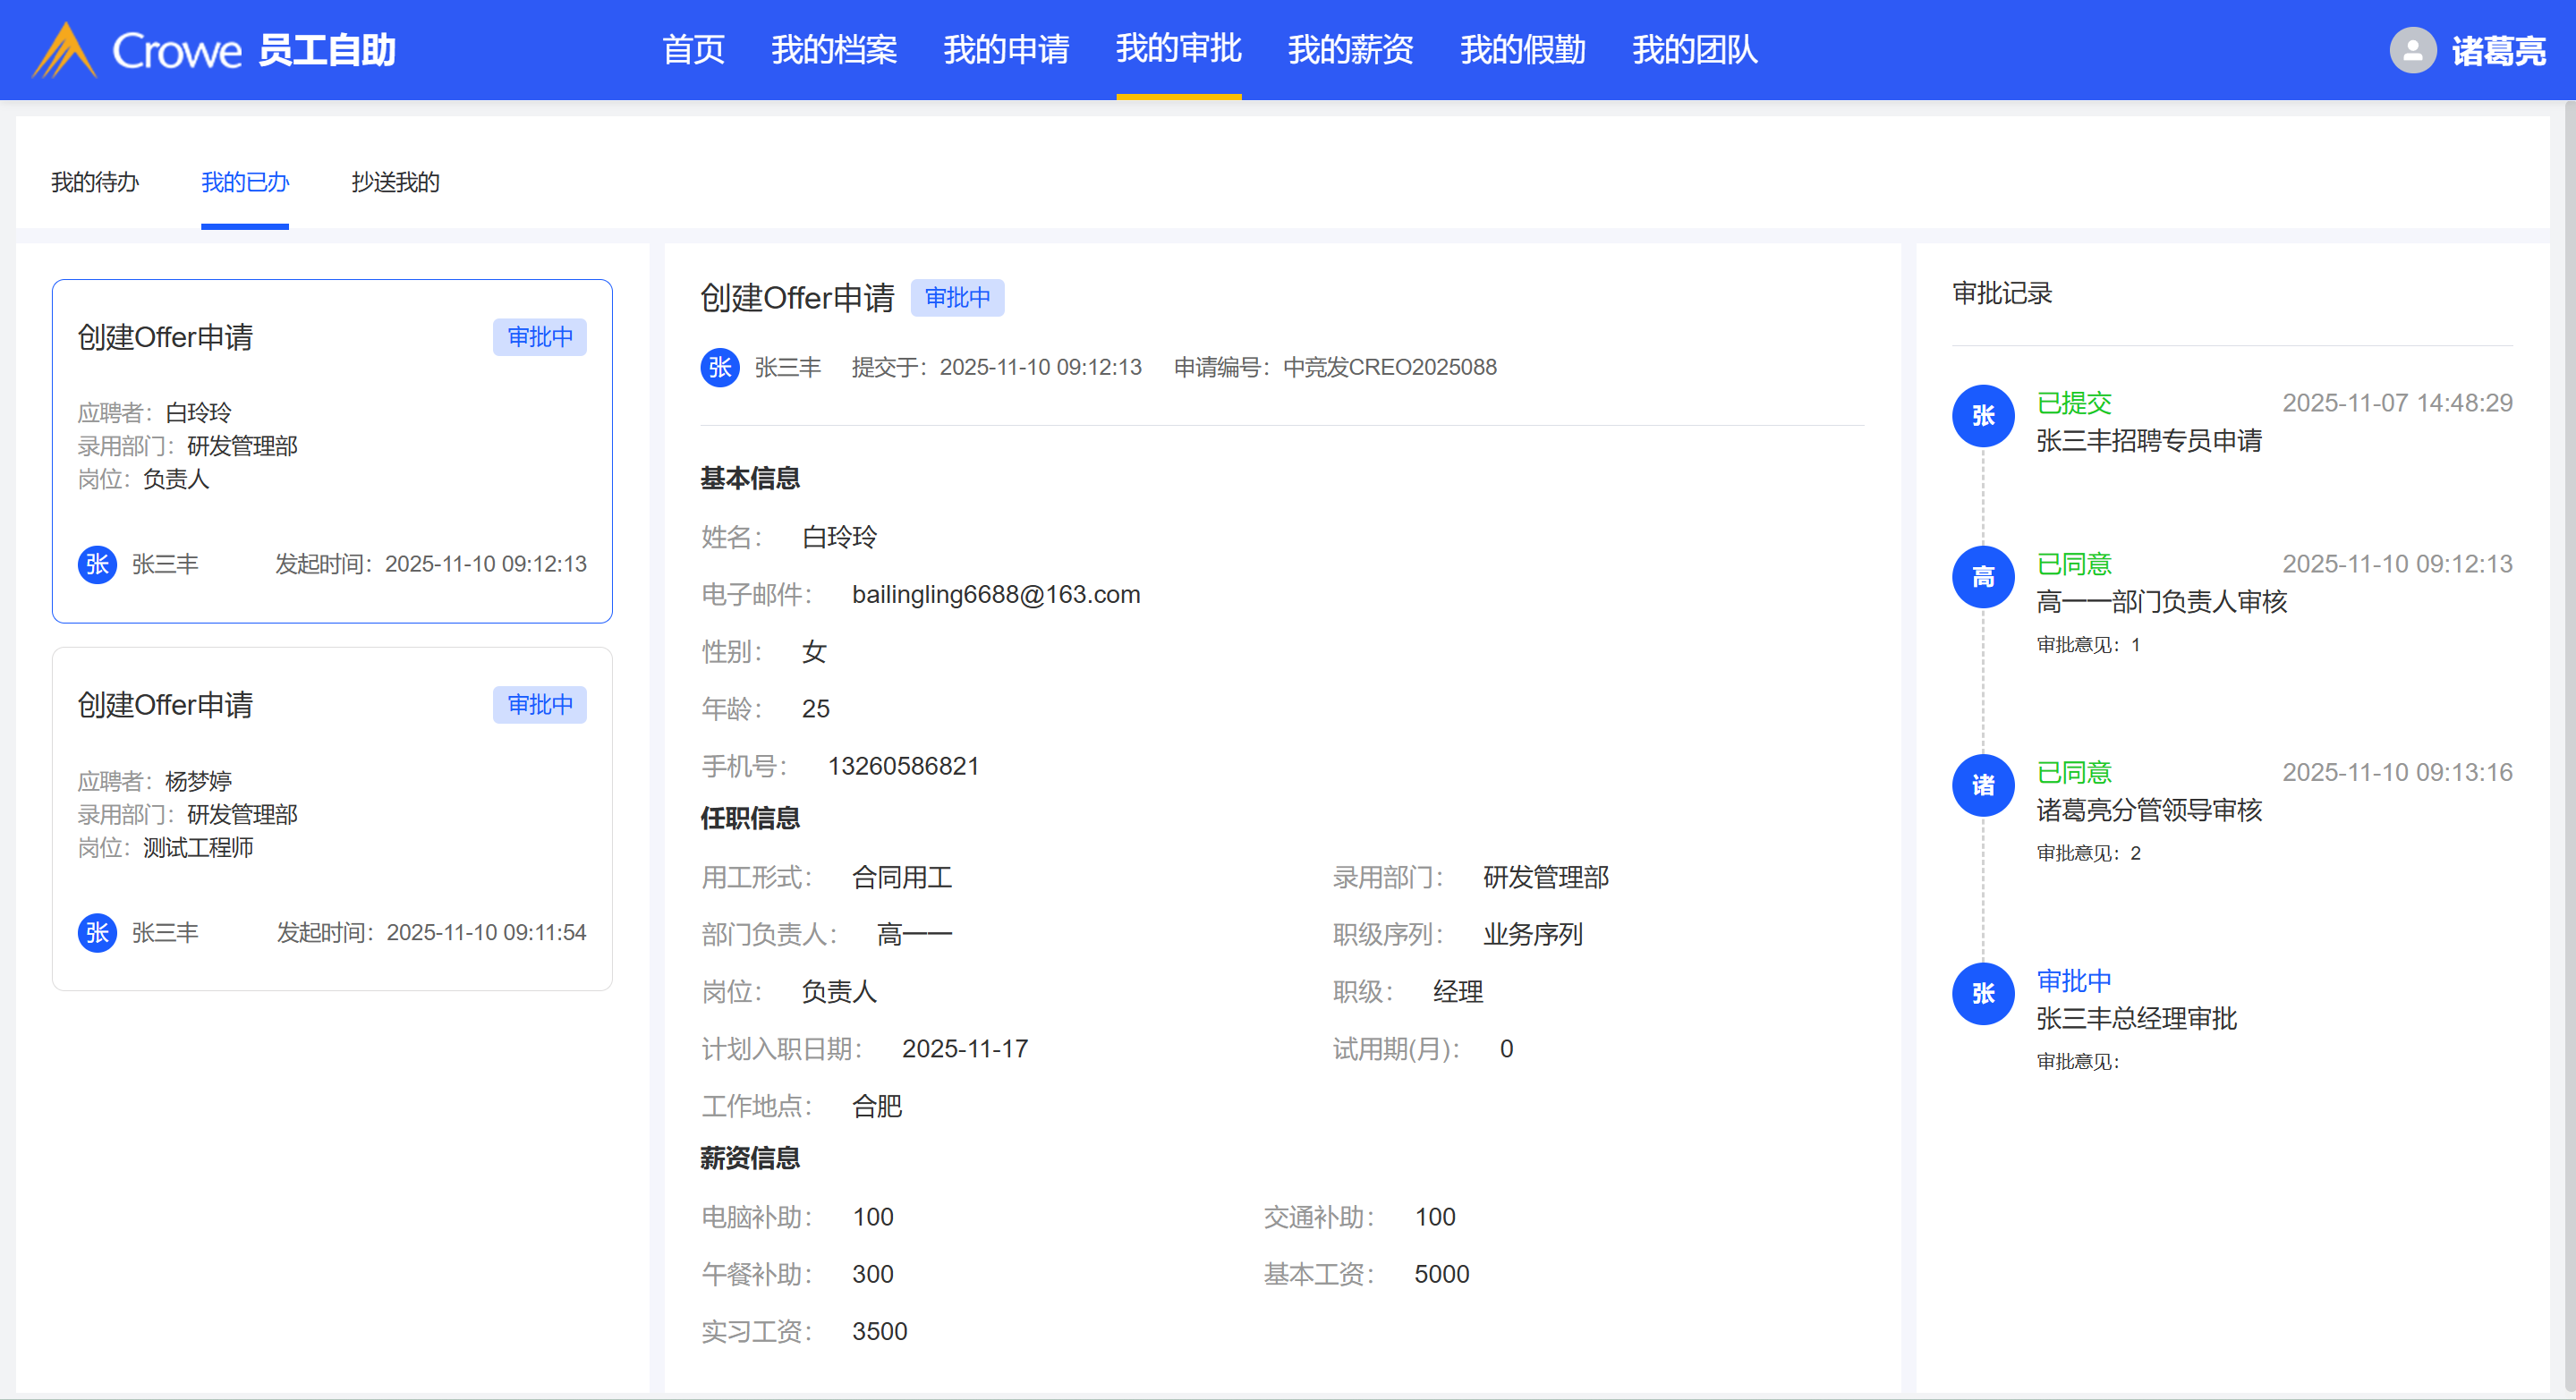Switch to 我的待办 tab
The height and width of the screenshot is (1400, 2576).
(95, 182)
